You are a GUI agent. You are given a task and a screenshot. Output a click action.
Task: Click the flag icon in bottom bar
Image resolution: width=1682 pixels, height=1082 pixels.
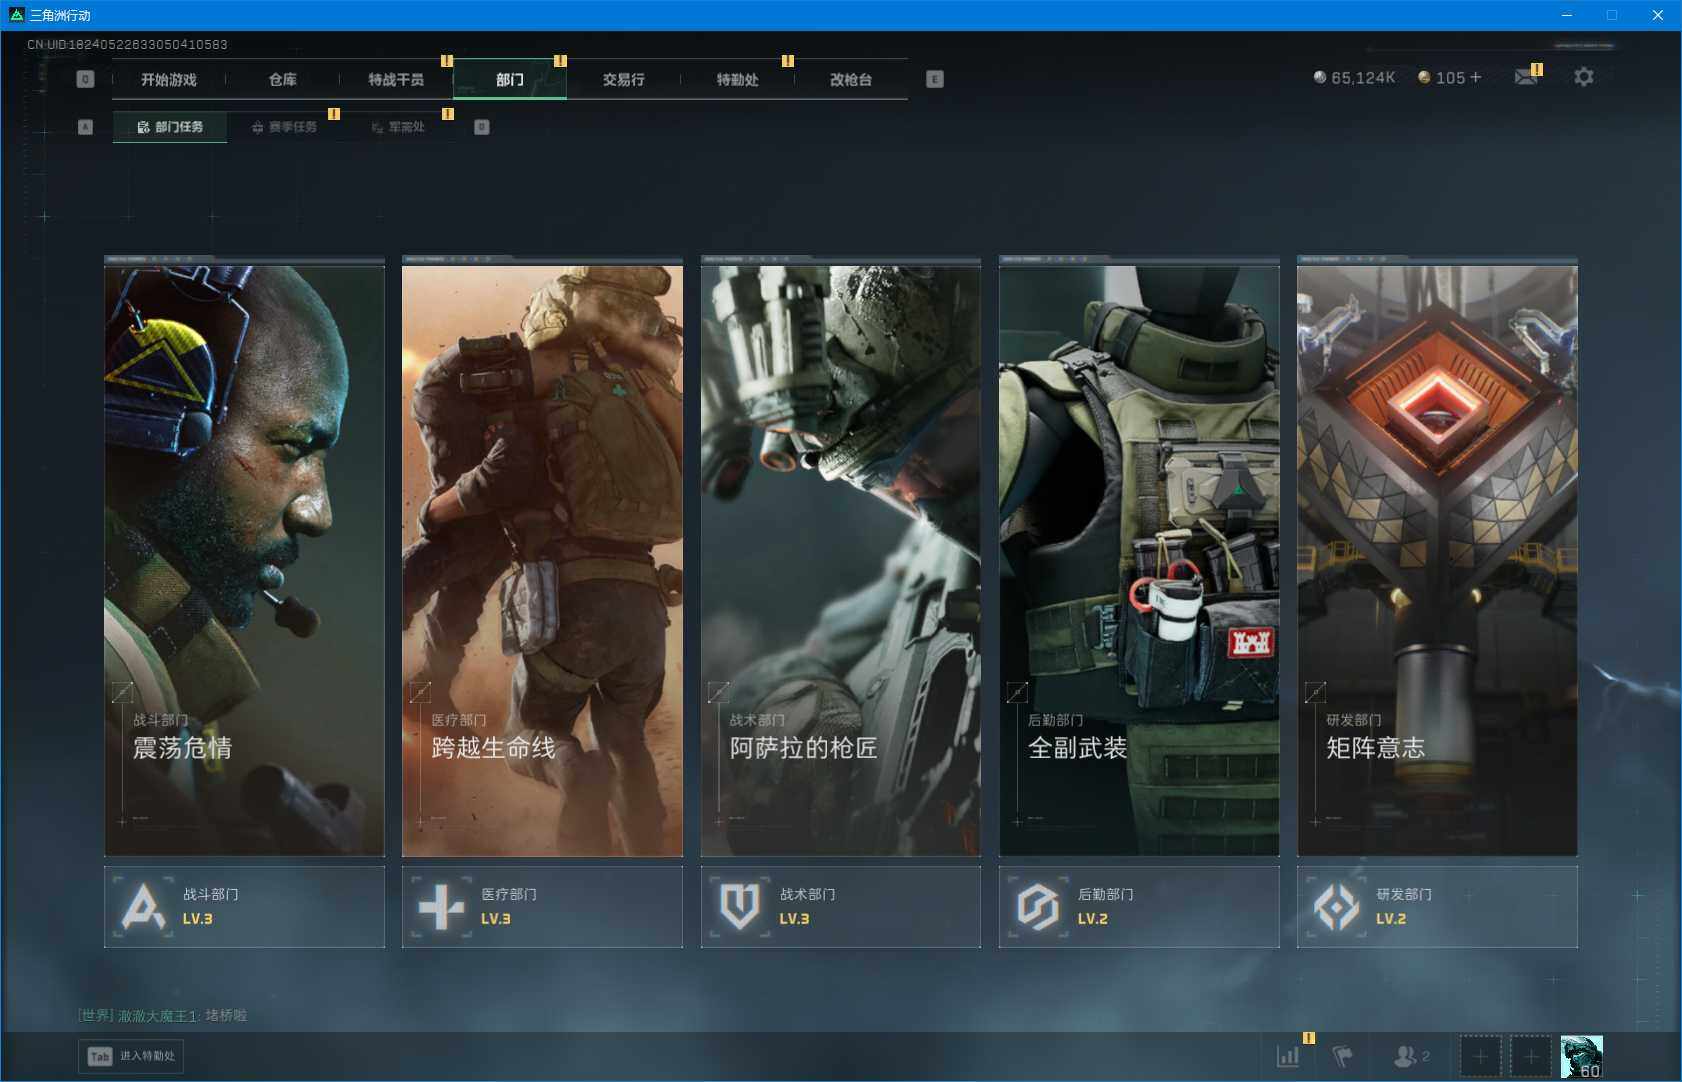pos(1342,1056)
